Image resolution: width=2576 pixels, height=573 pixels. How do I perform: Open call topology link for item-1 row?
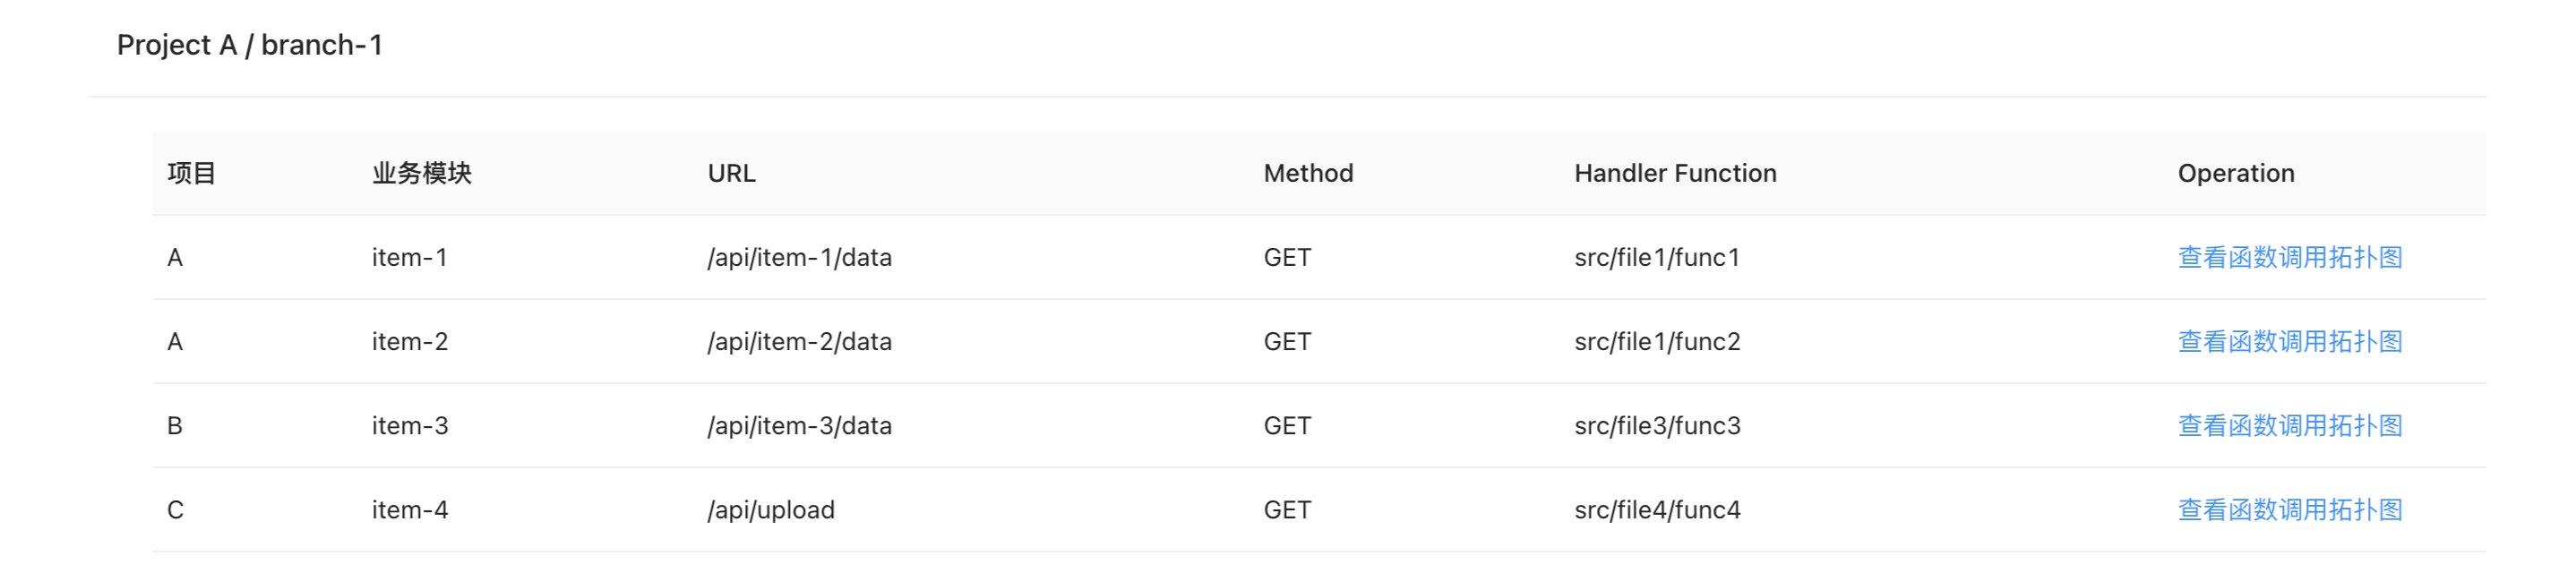(x=2290, y=257)
